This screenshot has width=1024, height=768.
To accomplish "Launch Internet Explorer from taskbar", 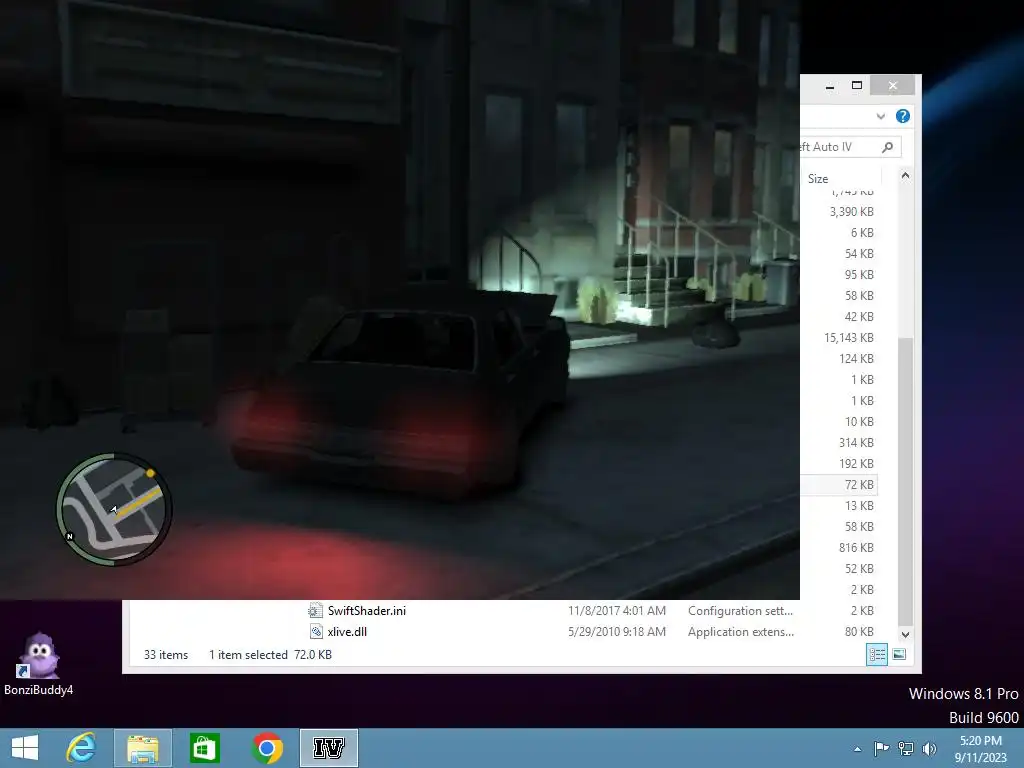I will point(81,748).
